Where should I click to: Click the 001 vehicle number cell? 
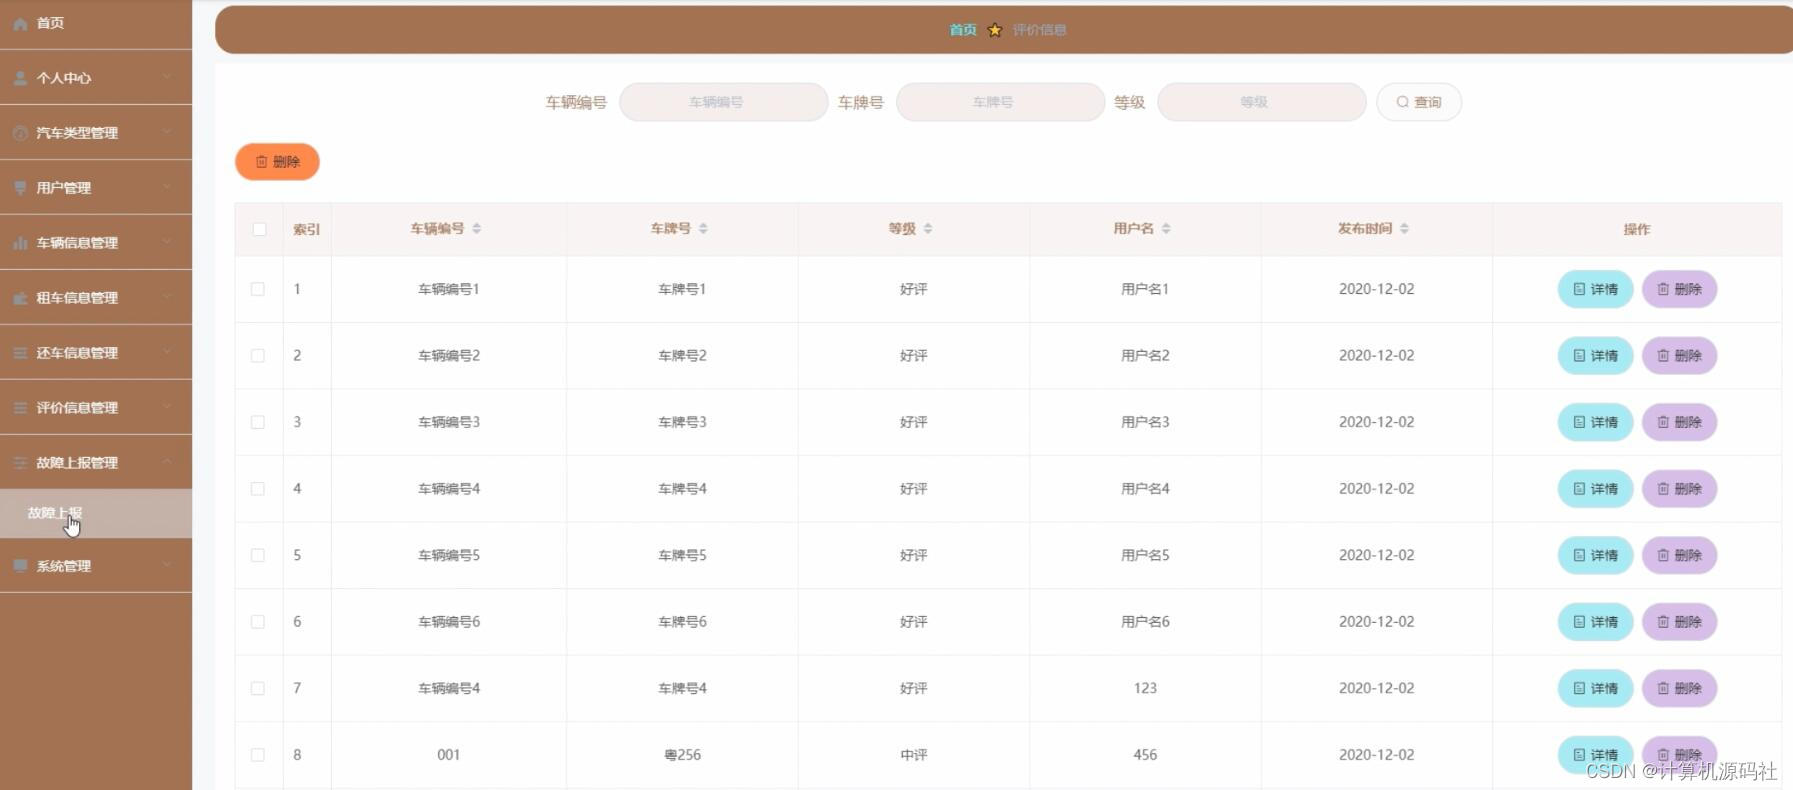pyautogui.click(x=449, y=755)
